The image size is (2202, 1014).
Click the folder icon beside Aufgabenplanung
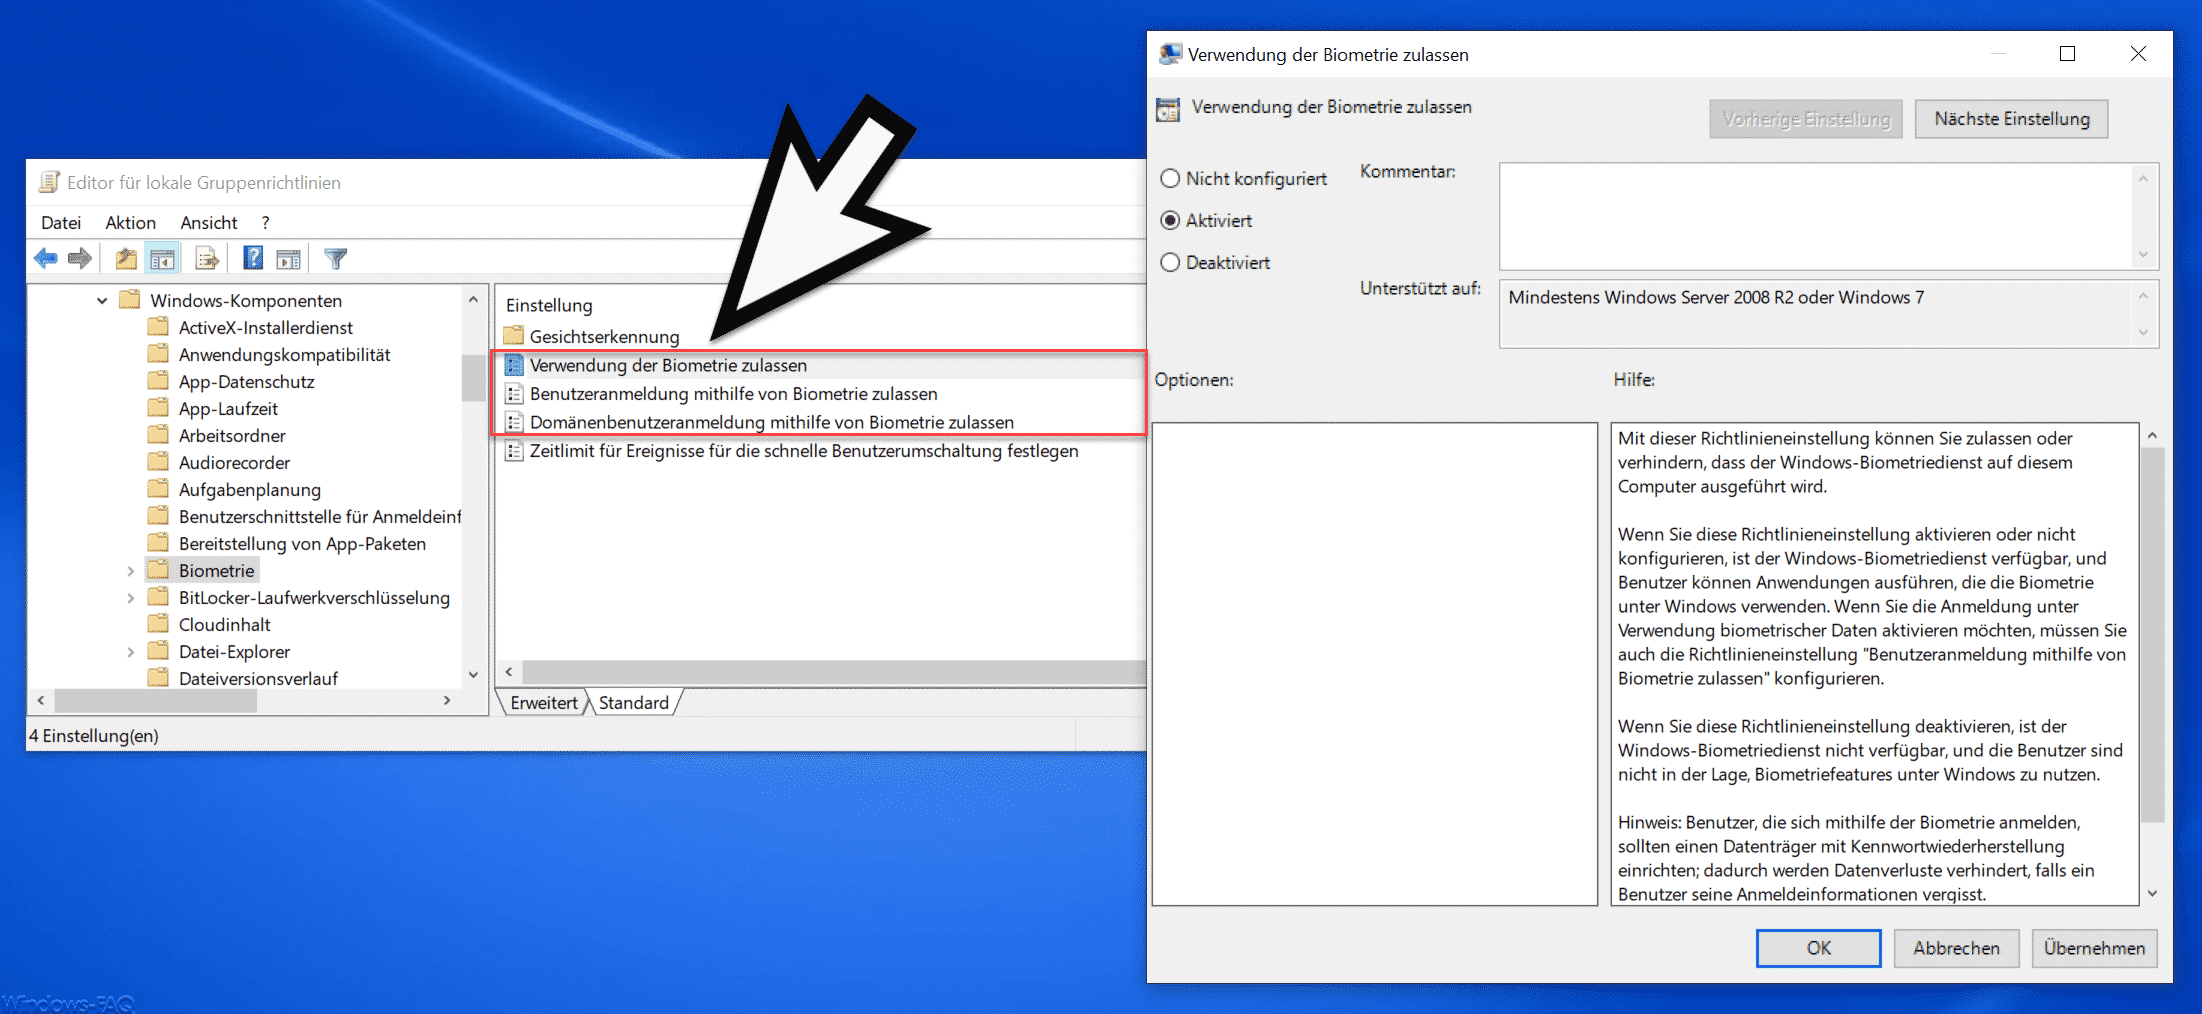tap(158, 489)
